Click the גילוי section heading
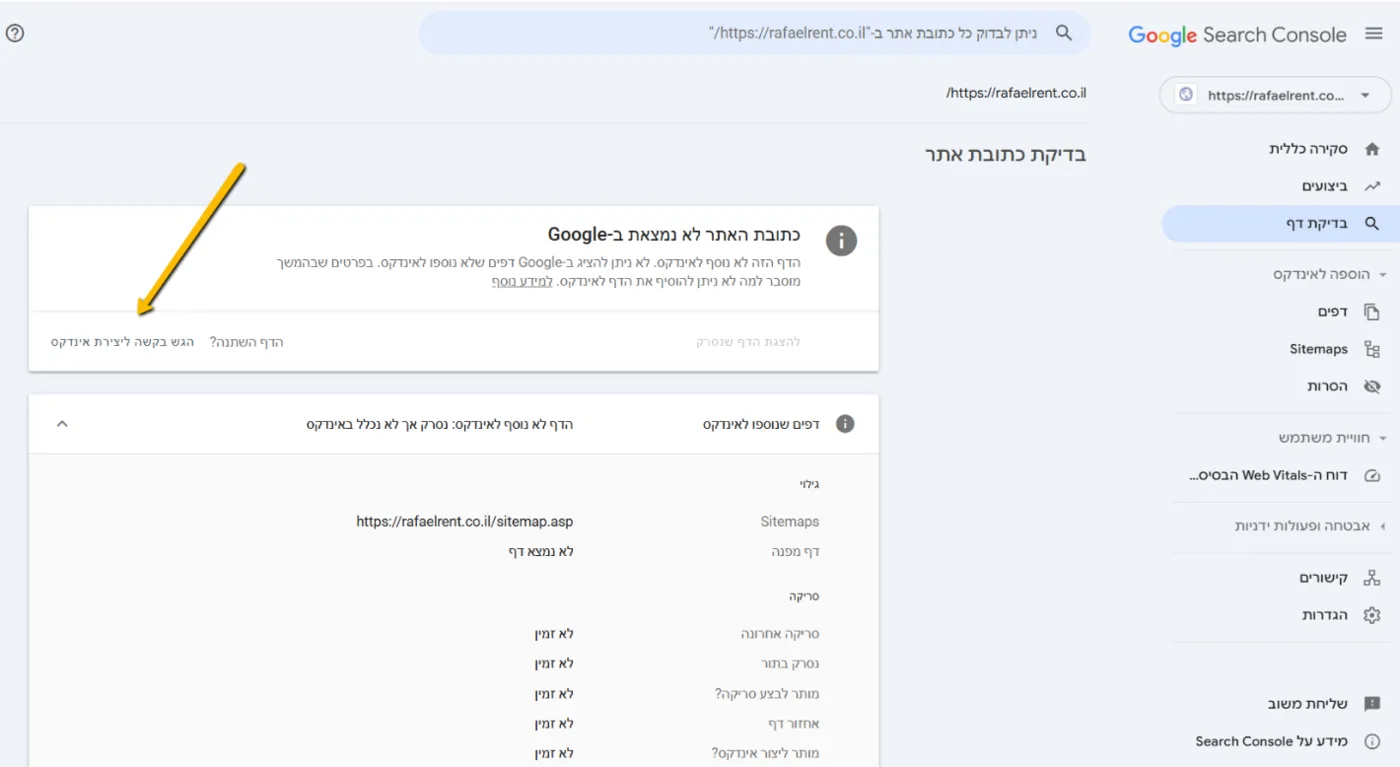This screenshot has height=767, width=1400. 809,484
